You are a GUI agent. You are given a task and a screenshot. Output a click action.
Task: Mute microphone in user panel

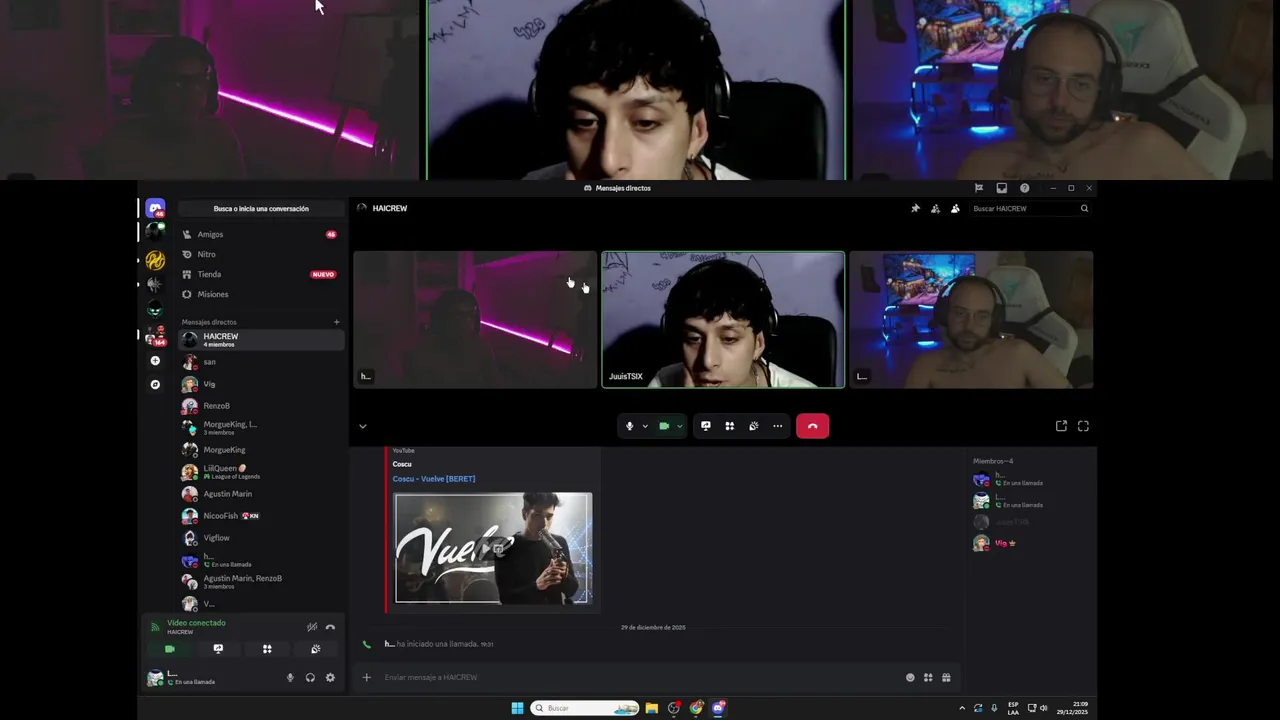[x=290, y=678]
